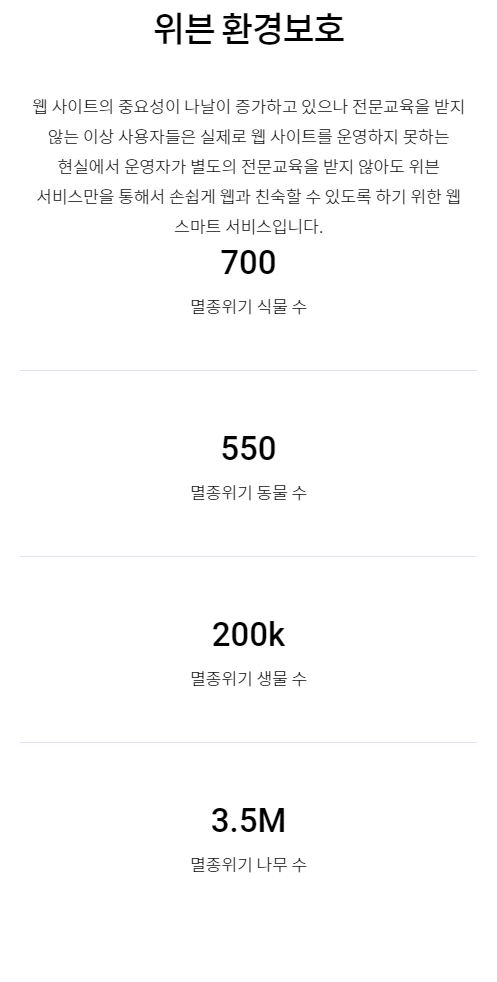
Task: Select the paragraph line starting 웹 사이트의 중요성이
Action: [x=248, y=106]
